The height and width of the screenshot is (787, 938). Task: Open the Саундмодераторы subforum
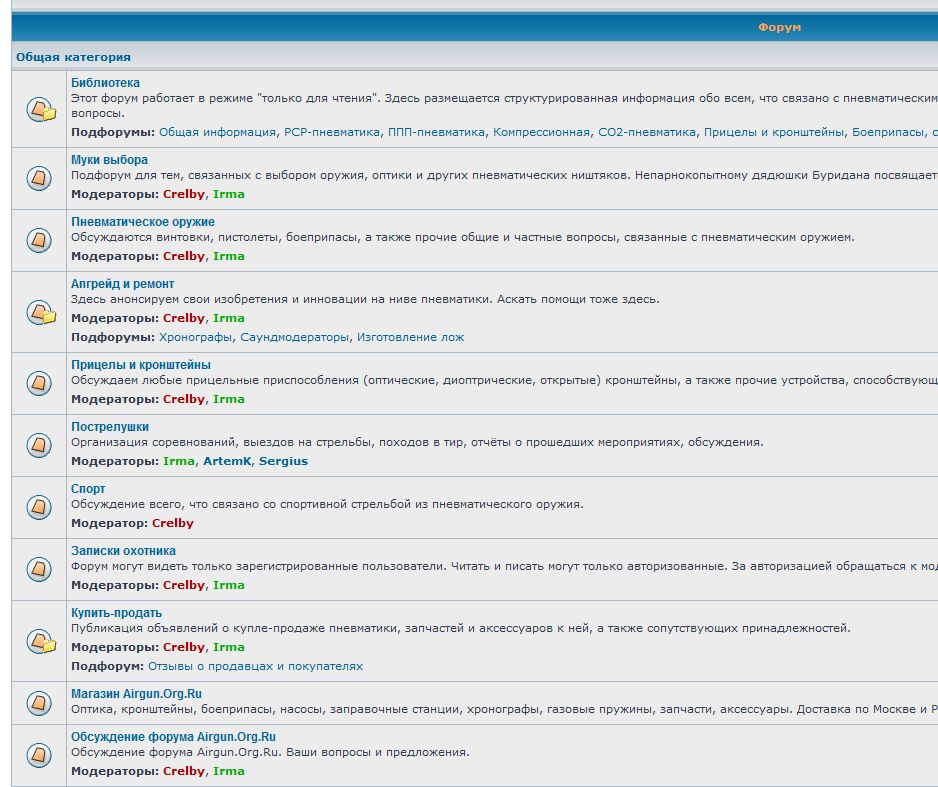click(x=295, y=337)
